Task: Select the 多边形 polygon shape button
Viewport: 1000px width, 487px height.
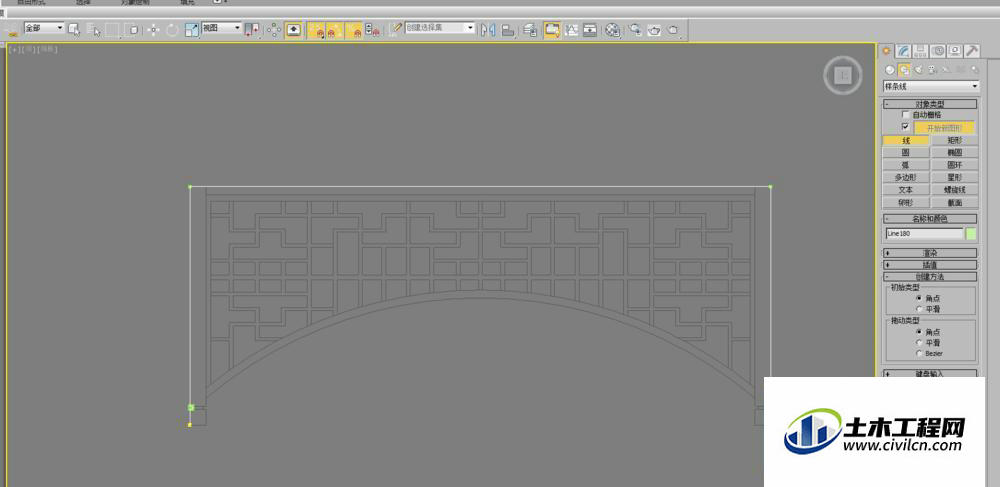Action: [906, 177]
